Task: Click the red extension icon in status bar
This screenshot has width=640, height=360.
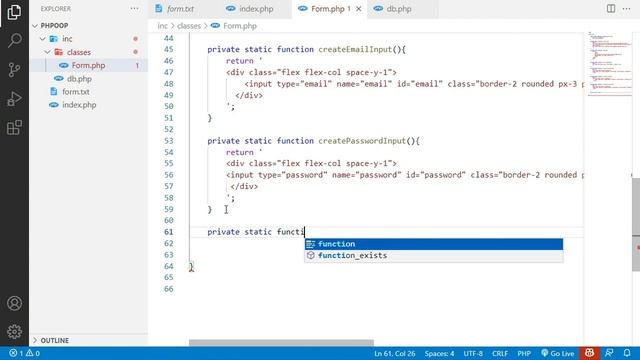Action: coord(589,353)
